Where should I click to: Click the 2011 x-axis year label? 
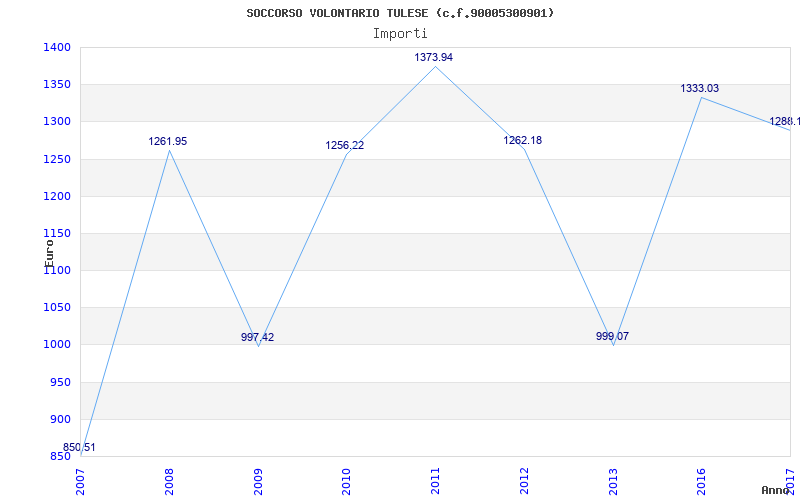[x=435, y=482]
